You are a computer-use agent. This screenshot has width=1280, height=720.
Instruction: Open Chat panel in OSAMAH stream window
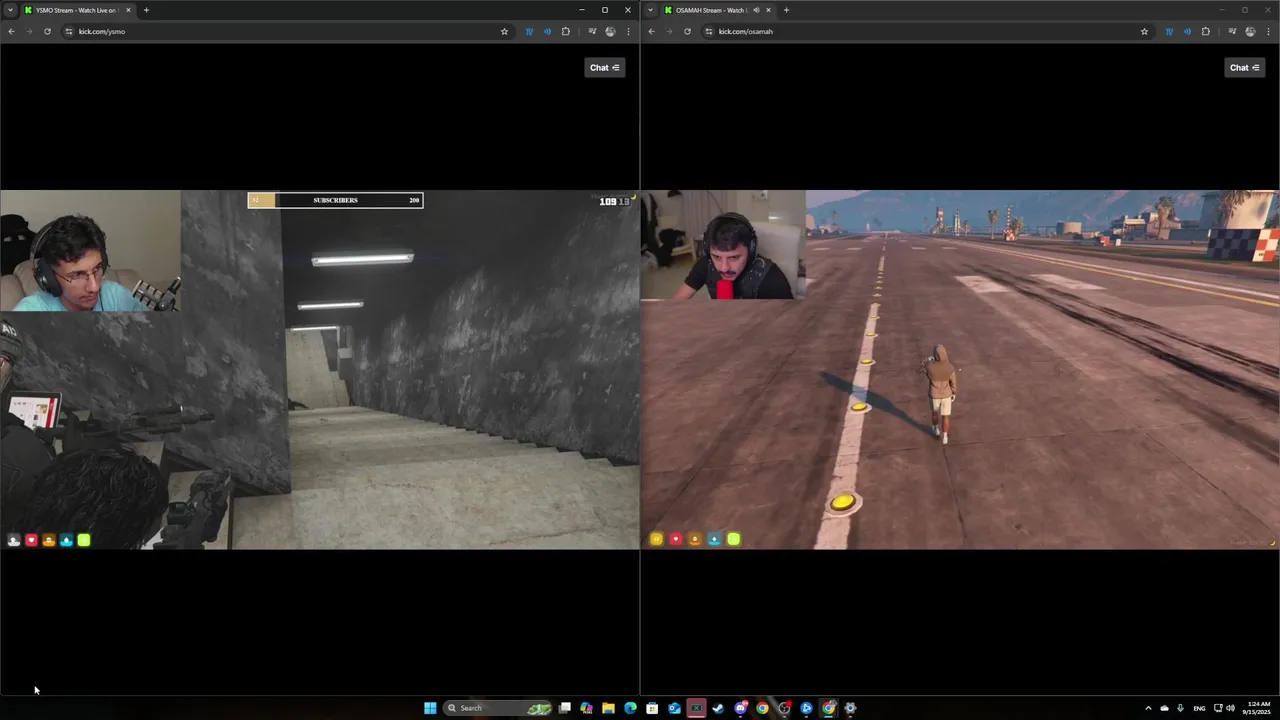pyautogui.click(x=1245, y=67)
